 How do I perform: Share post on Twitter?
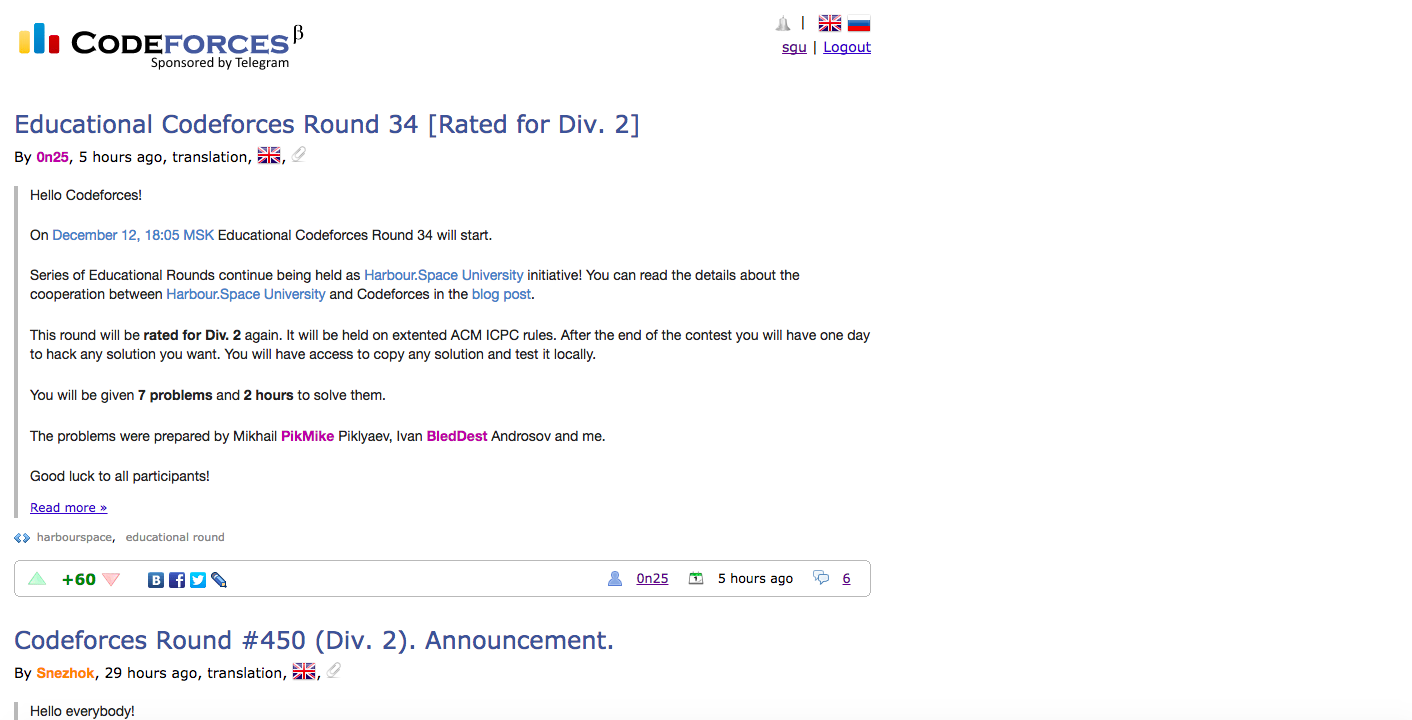(x=198, y=579)
